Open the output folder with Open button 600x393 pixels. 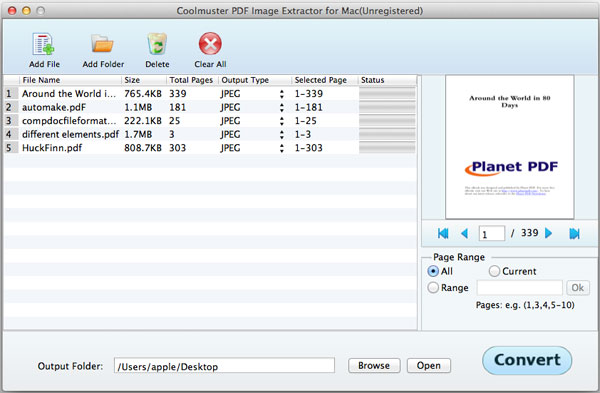[x=429, y=365]
